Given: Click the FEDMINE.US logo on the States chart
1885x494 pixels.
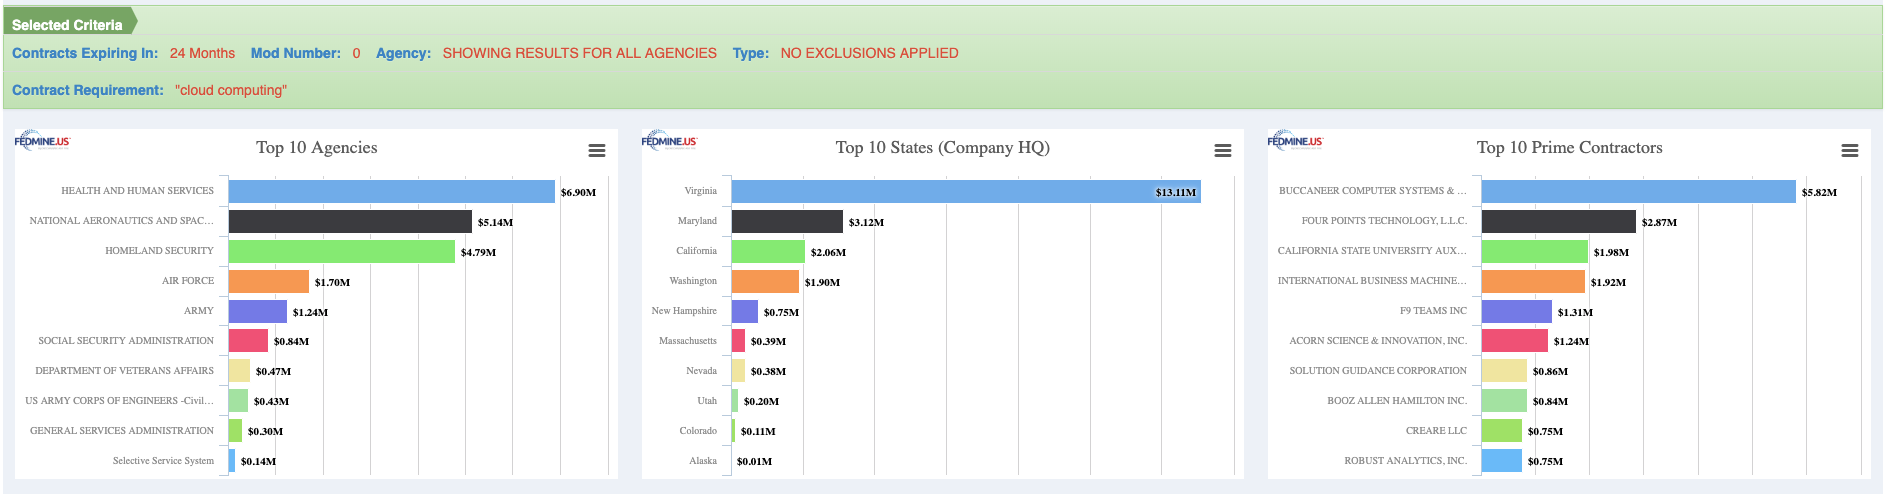Looking at the screenshot, I should coord(669,140).
